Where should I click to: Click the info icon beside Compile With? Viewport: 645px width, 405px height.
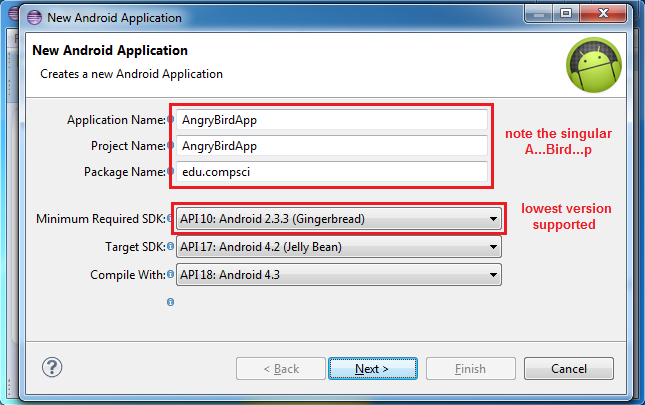[x=171, y=274]
